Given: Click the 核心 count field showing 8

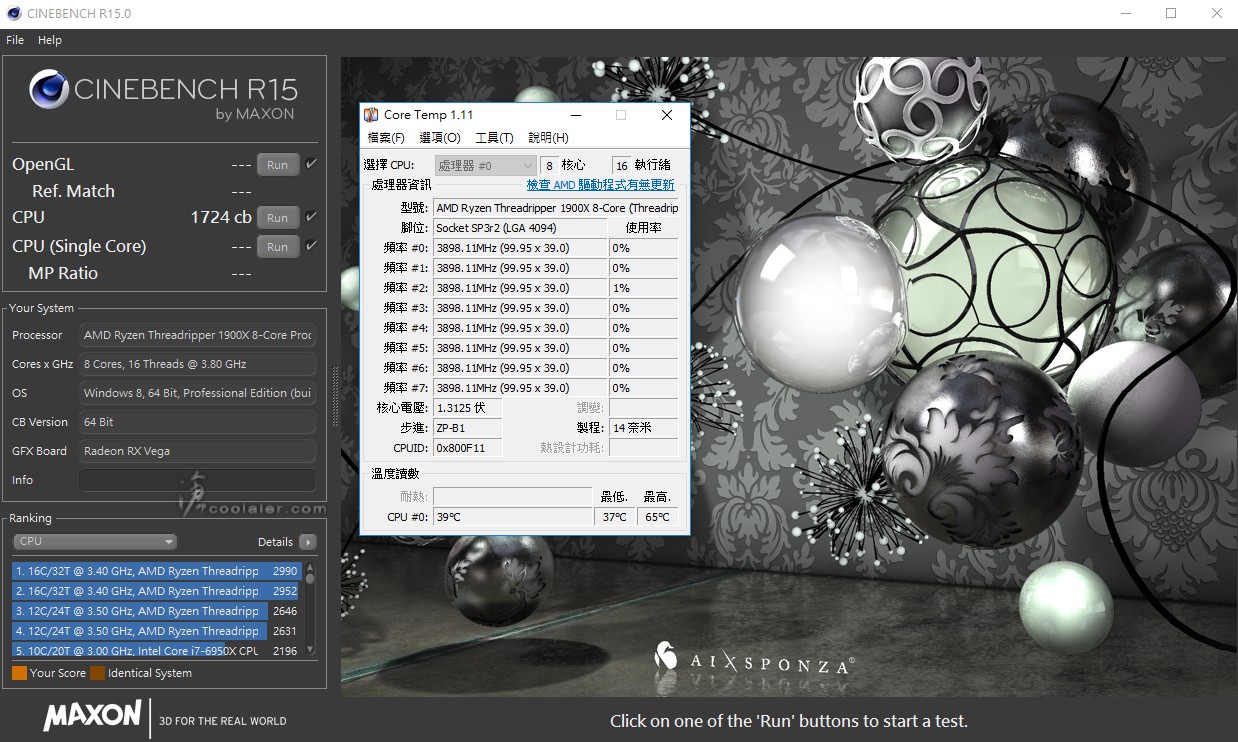Looking at the screenshot, I should tap(549, 165).
